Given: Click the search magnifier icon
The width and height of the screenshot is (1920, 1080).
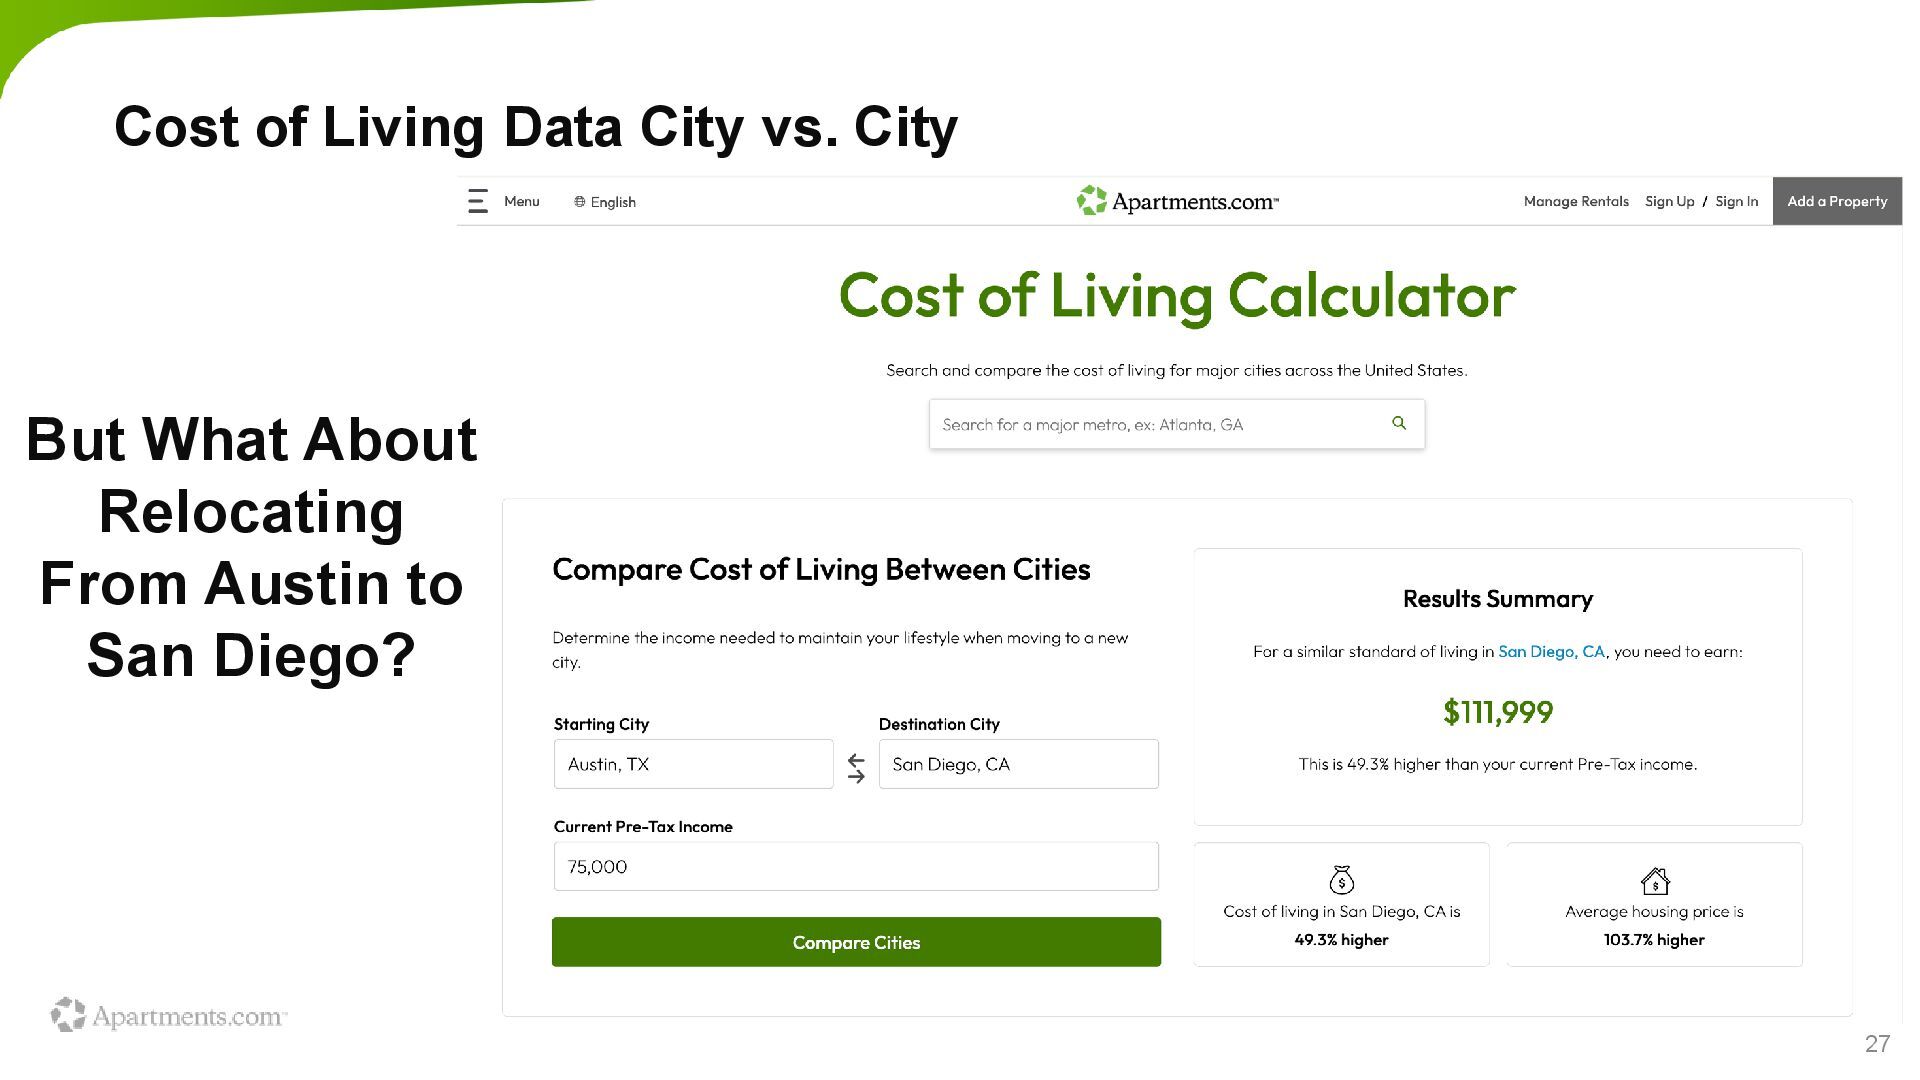Looking at the screenshot, I should click(1399, 423).
